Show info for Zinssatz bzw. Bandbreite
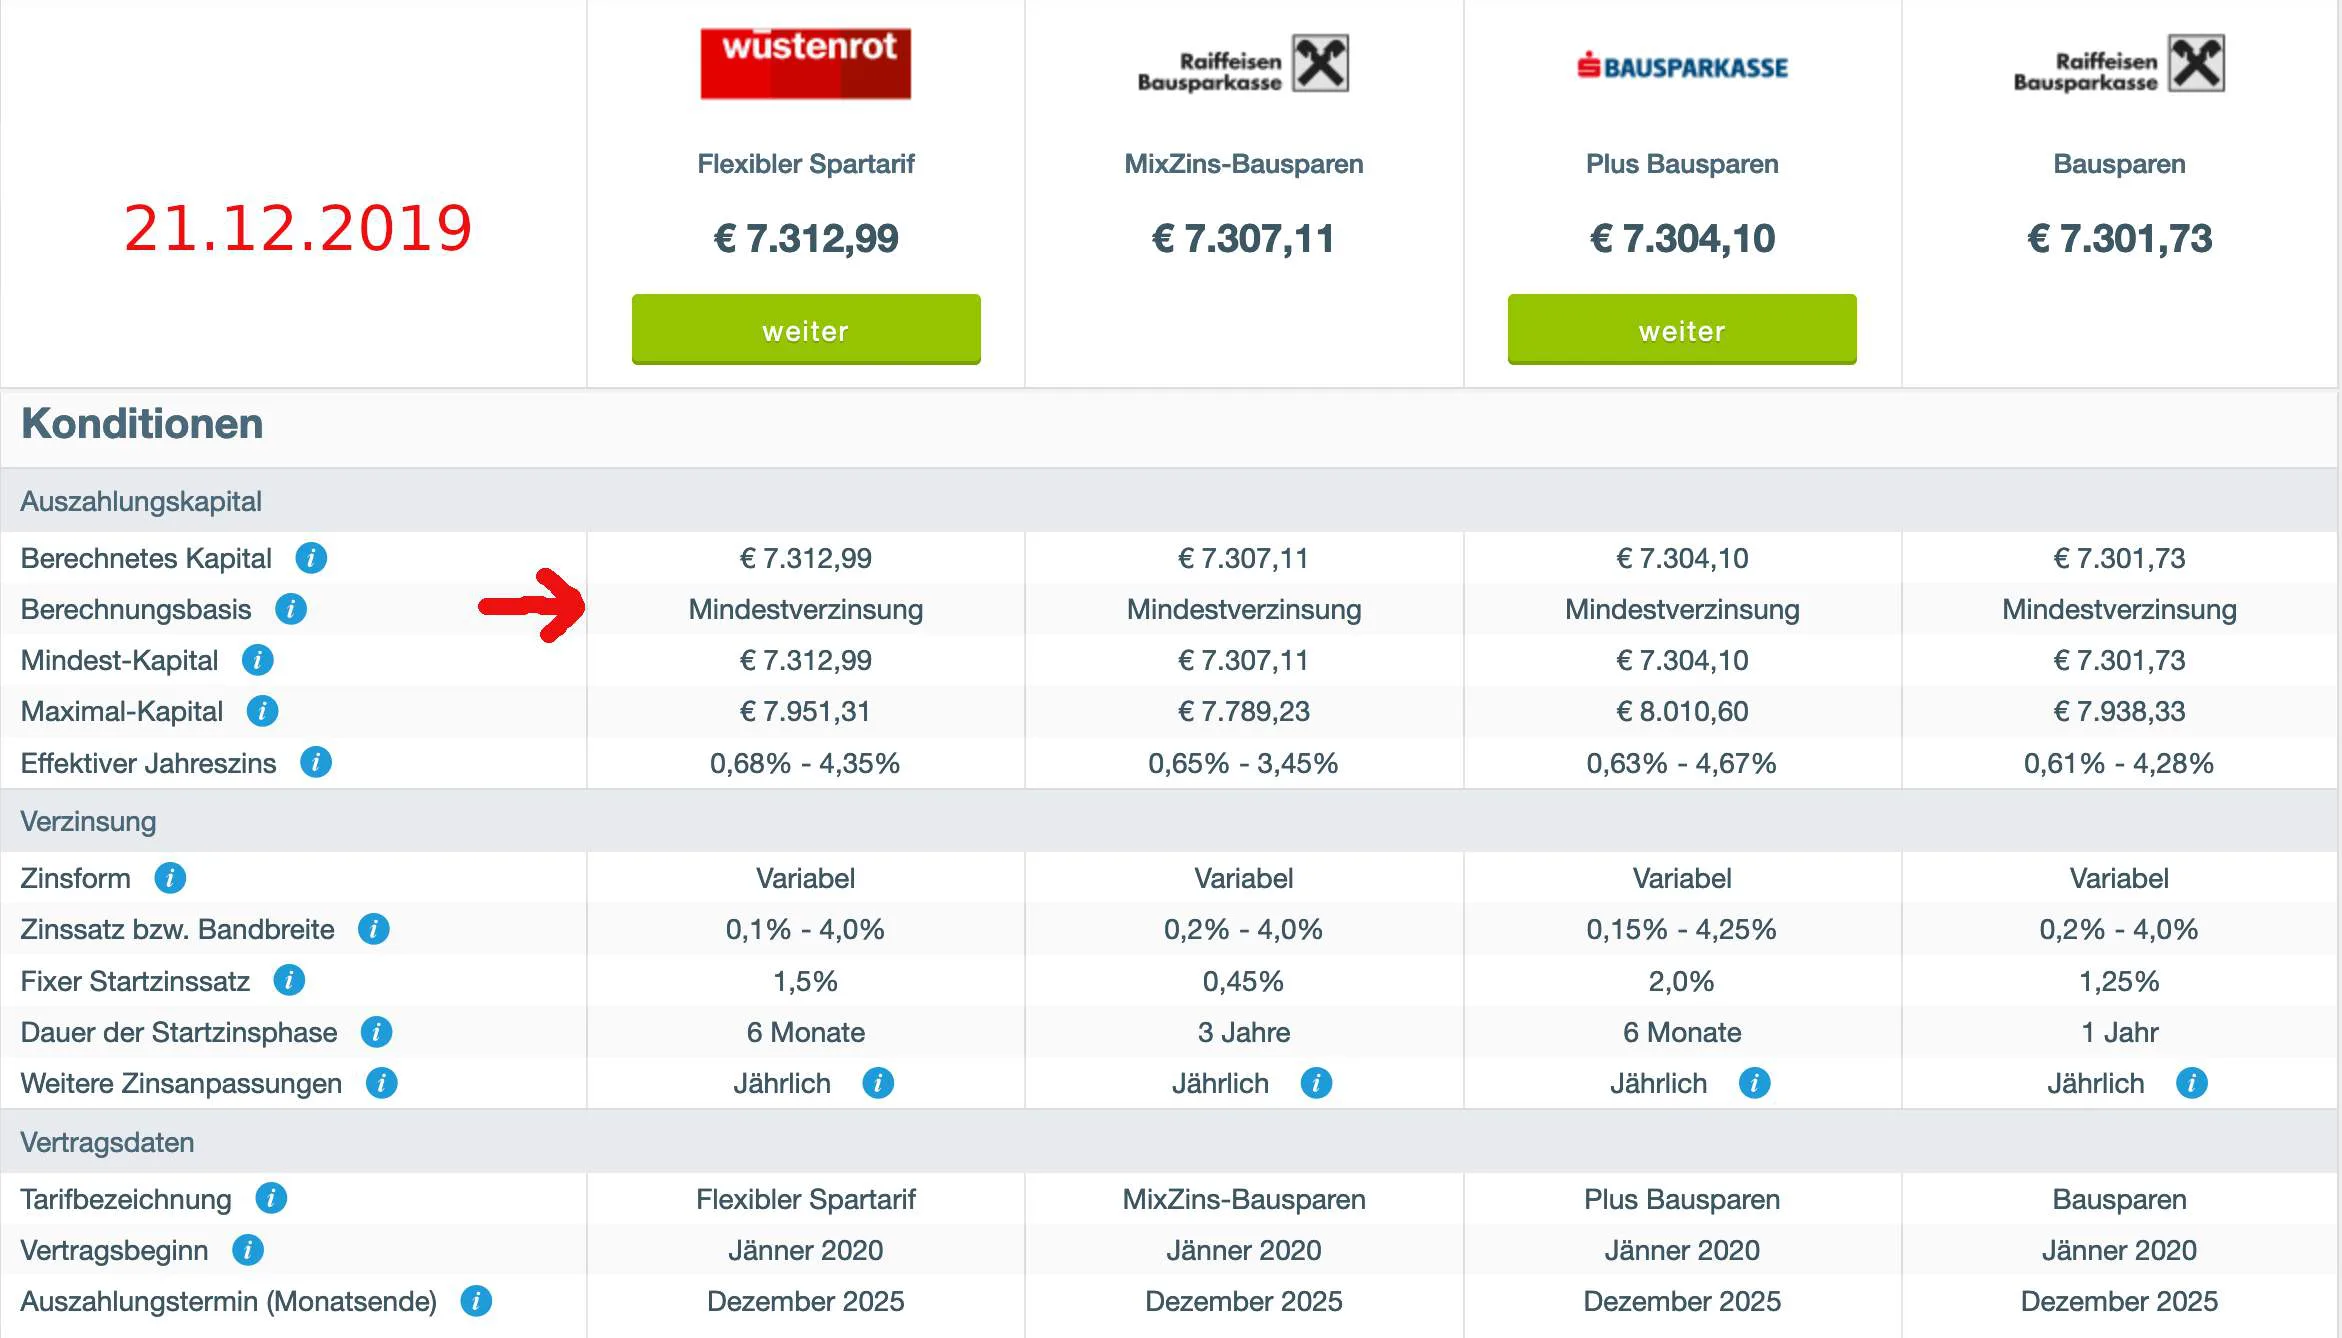Screen dimensions: 2342x1338 (x=374, y=929)
